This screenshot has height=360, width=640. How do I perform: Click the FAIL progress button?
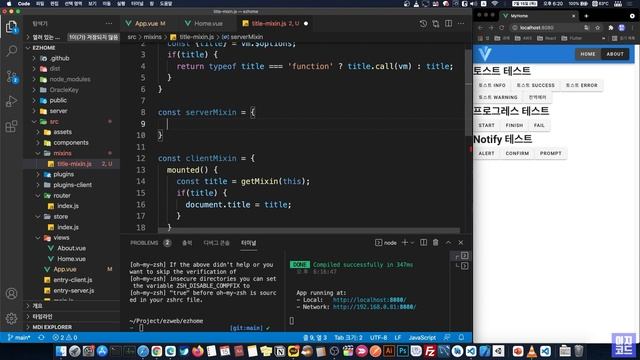pos(539,125)
